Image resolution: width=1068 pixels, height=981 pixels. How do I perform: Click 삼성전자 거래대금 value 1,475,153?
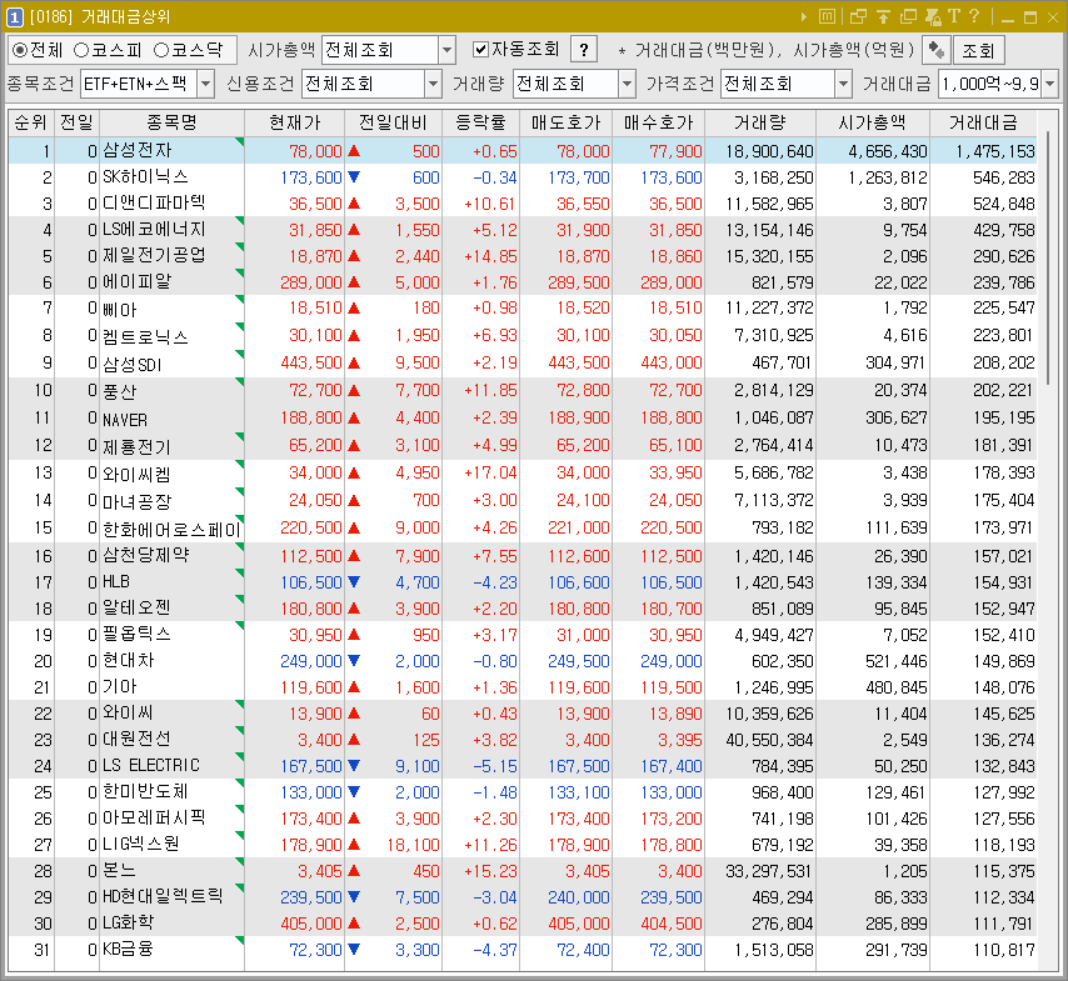tap(995, 151)
